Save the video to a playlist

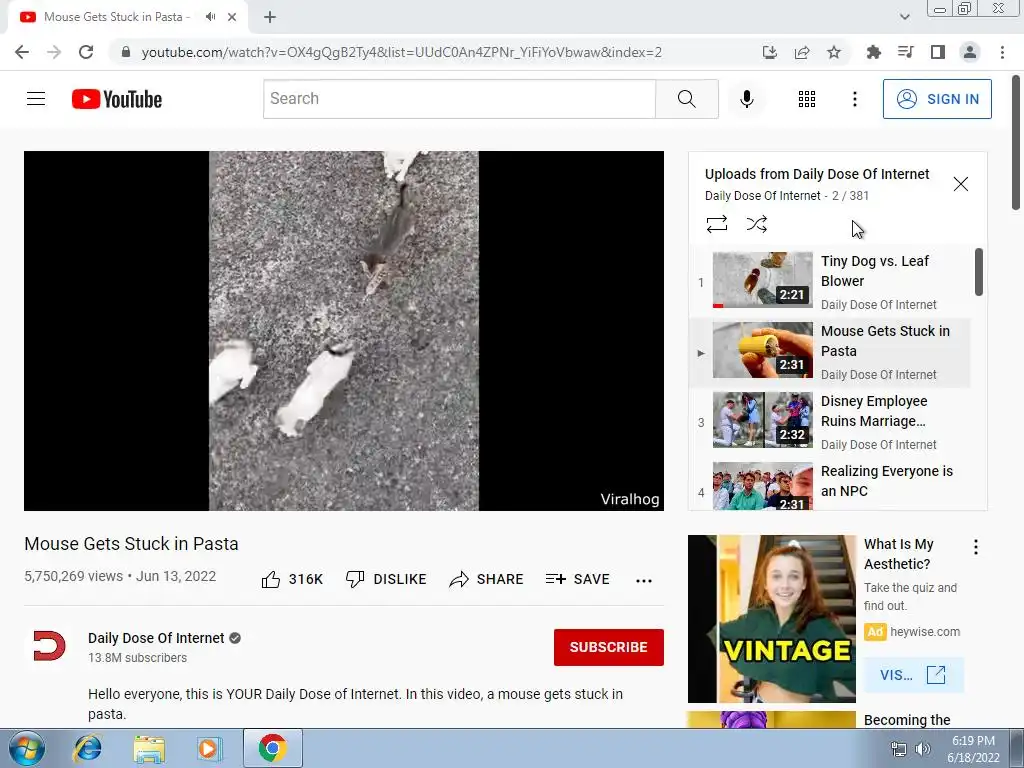coord(577,579)
